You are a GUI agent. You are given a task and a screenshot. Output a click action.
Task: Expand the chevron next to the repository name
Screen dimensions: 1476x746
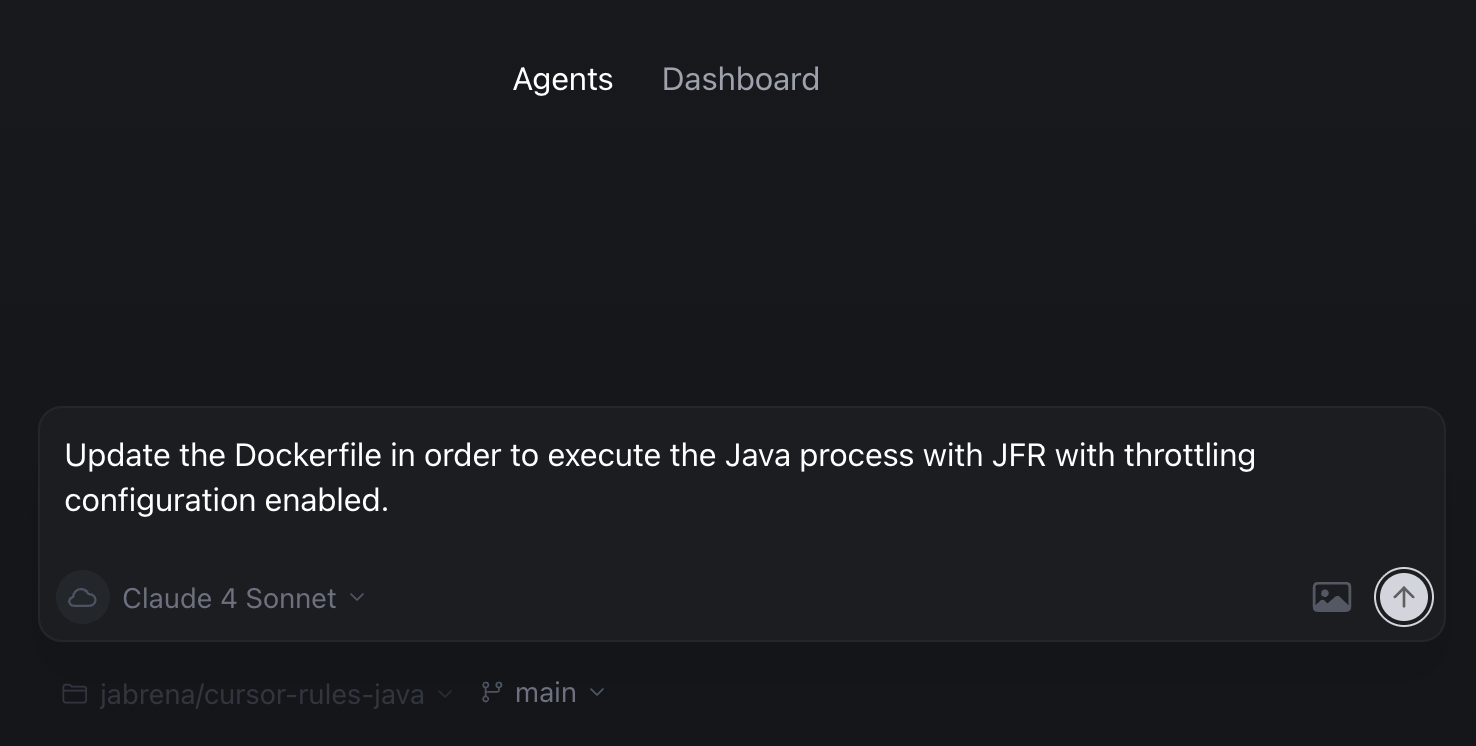pyautogui.click(x=446, y=693)
